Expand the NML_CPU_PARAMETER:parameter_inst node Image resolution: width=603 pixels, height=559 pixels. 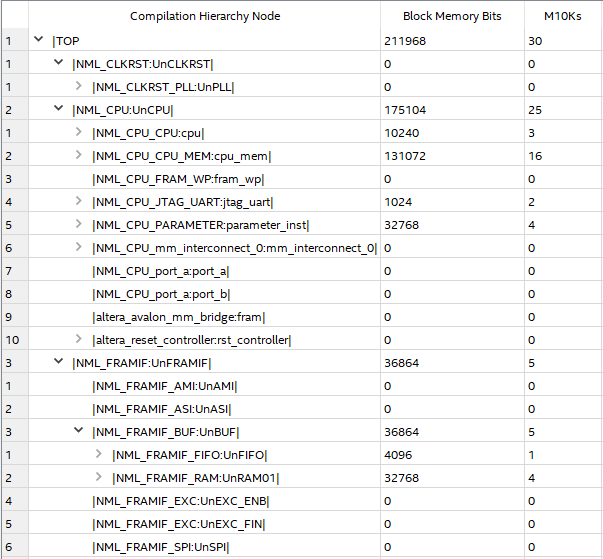pyautogui.click(x=78, y=224)
